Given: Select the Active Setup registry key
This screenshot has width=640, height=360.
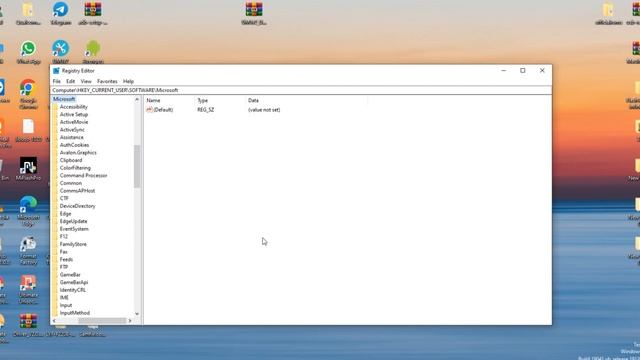Looking at the screenshot, I should pyautogui.click(x=73, y=115).
